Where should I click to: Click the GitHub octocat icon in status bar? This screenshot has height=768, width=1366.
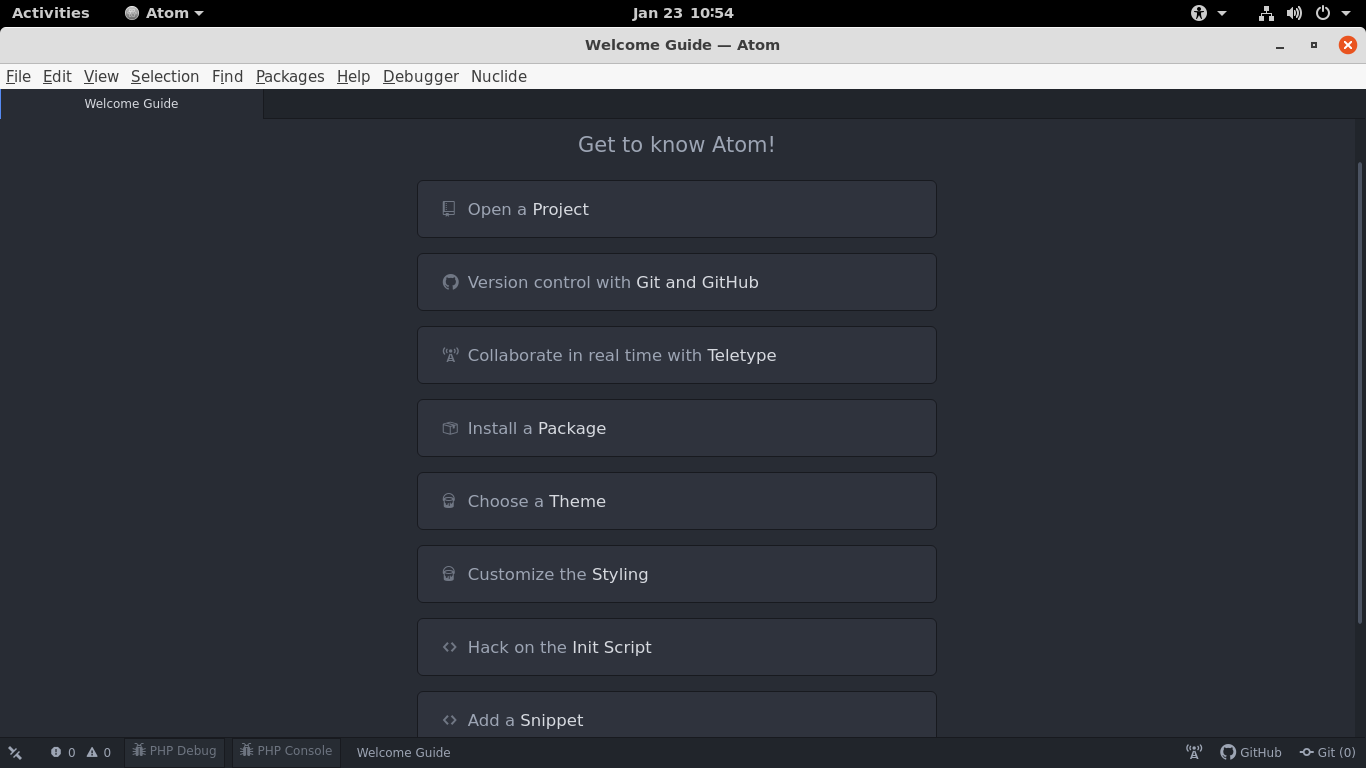1228,752
